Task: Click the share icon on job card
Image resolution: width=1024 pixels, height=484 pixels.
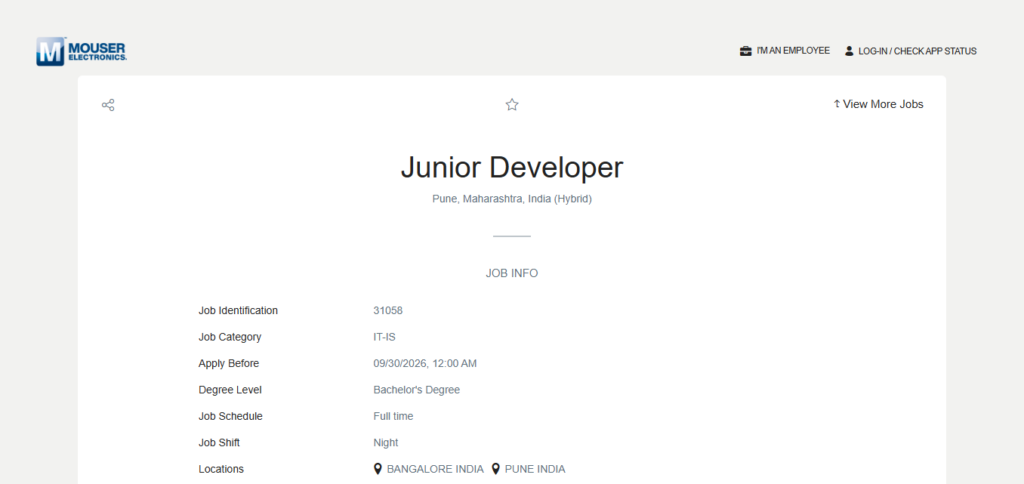Action: pyautogui.click(x=108, y=105)
